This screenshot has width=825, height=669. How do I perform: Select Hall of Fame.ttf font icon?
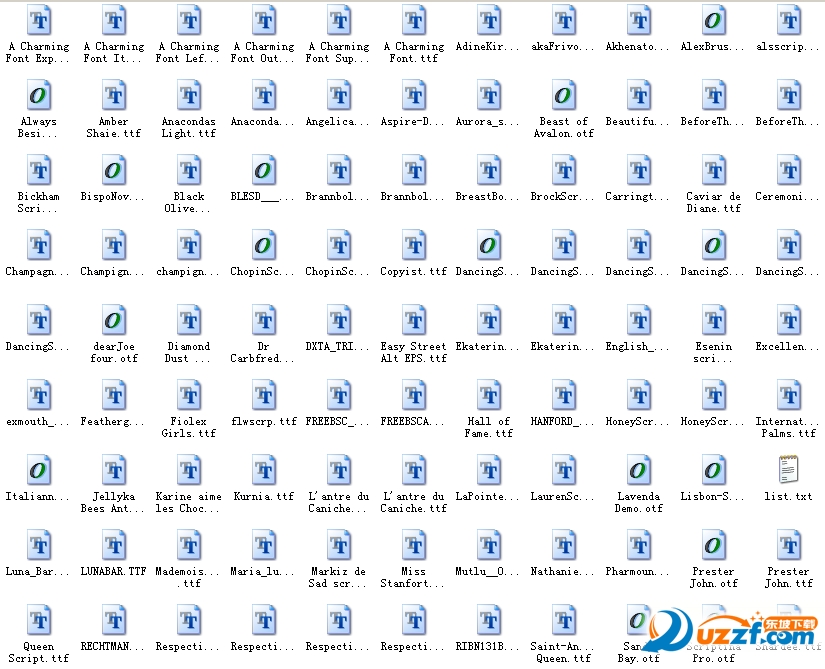pyautogui.click(x=489, y=396)
